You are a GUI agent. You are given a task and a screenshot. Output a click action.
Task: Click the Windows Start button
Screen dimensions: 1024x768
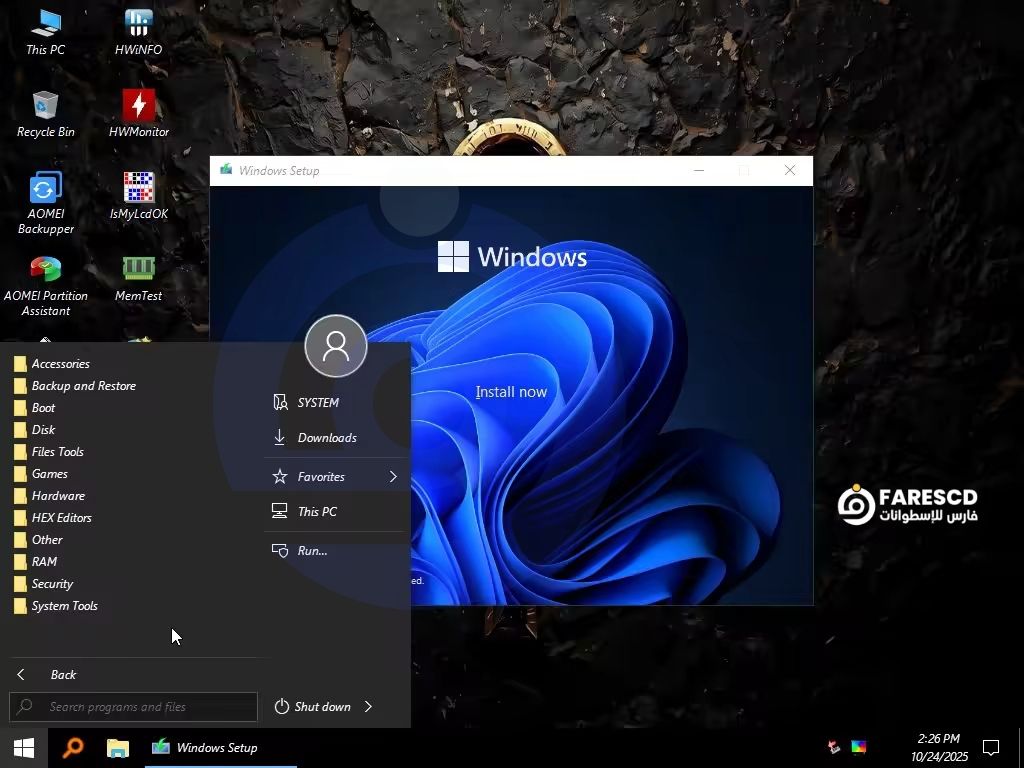[x=24, y=748]
